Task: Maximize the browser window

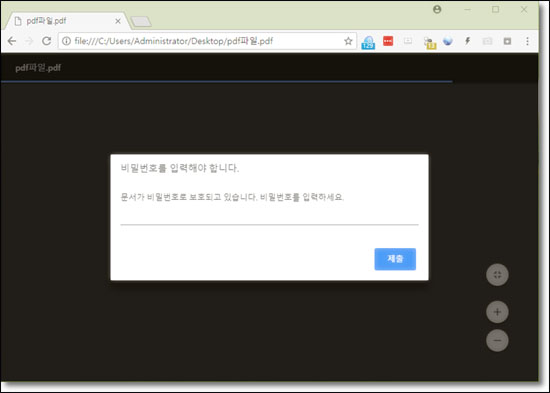Action: (x=495, y=9)
